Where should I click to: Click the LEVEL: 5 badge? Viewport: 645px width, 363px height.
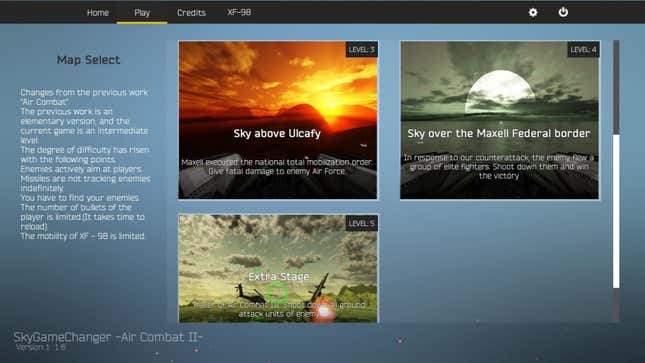pos(362,223)
